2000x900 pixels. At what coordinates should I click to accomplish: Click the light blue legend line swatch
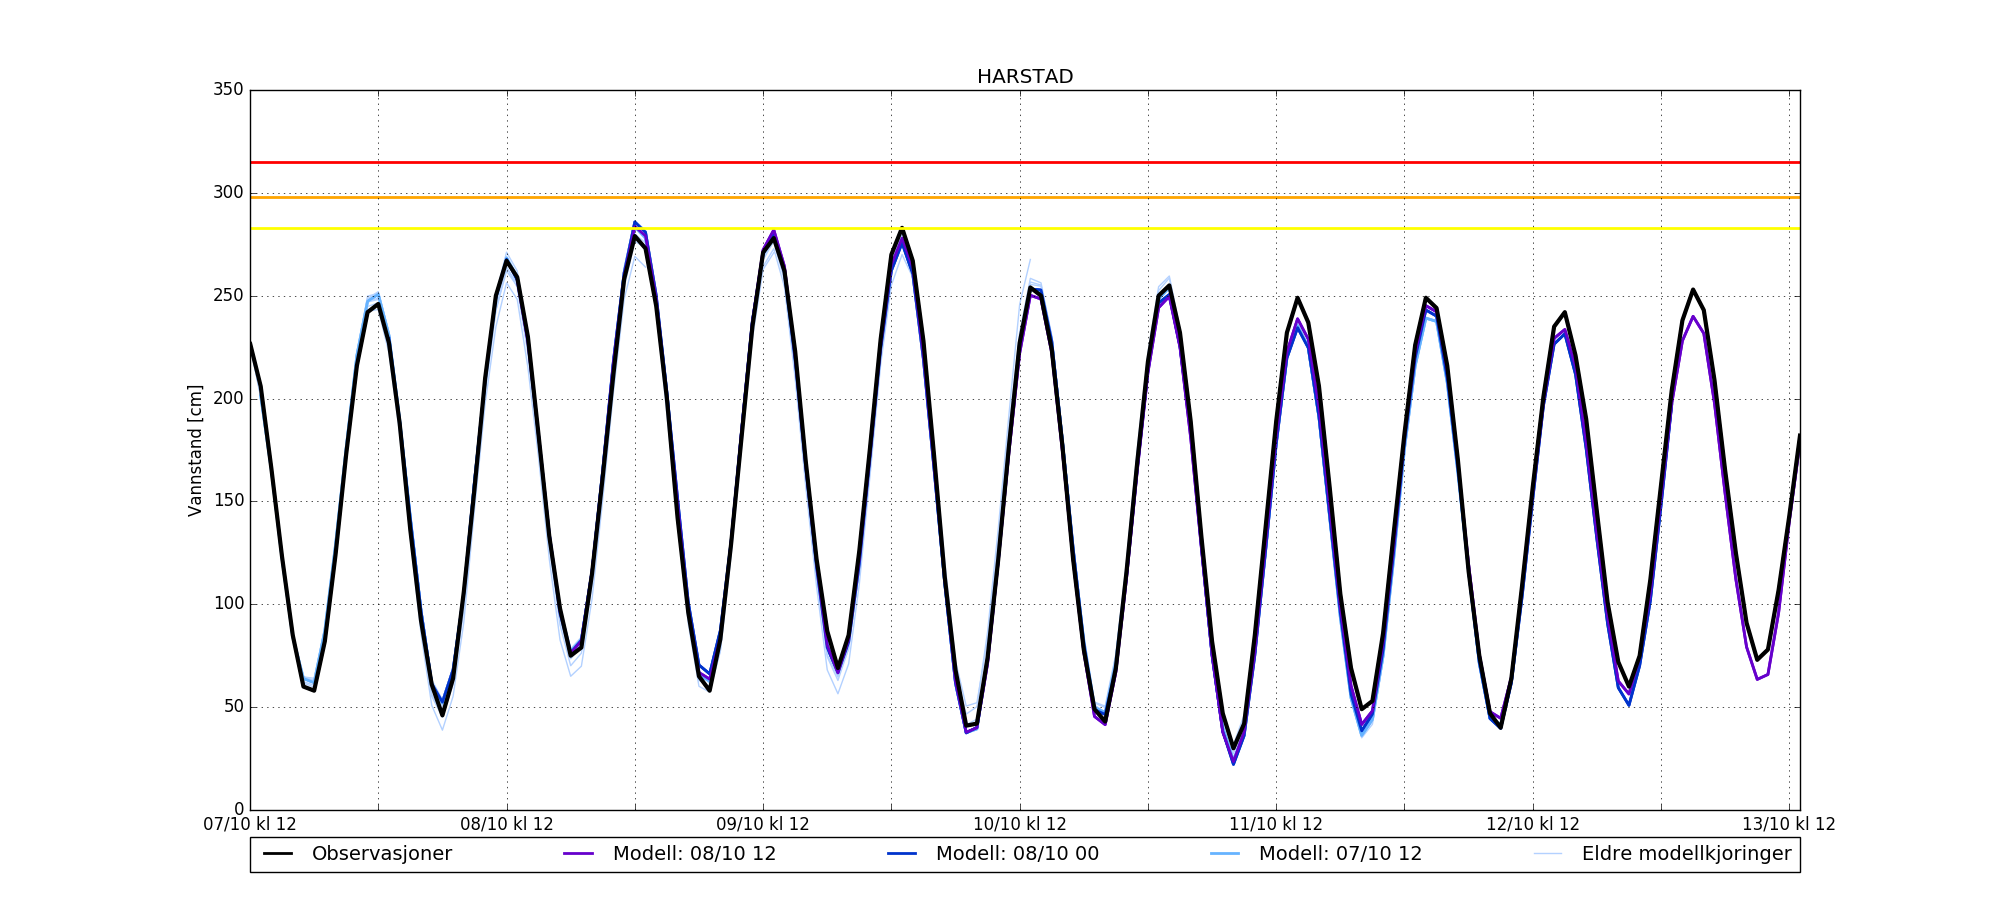point(1225,854)
